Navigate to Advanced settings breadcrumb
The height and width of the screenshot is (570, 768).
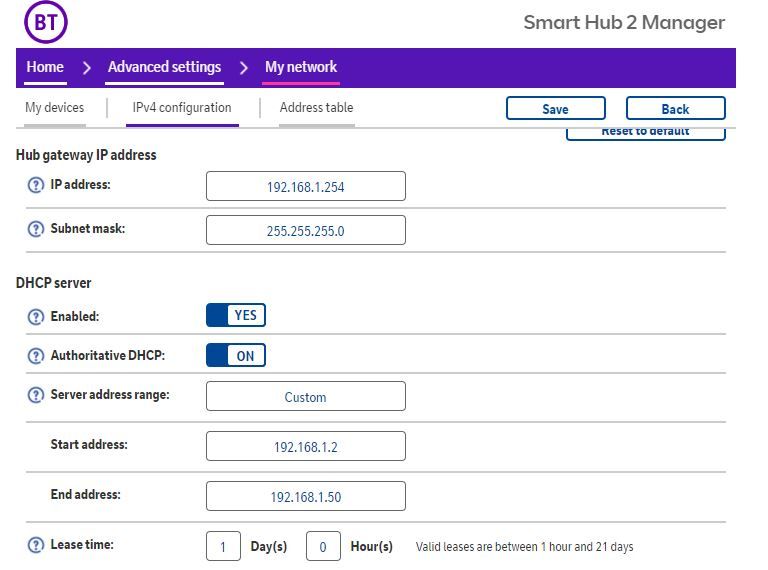[x=164, y=67]
